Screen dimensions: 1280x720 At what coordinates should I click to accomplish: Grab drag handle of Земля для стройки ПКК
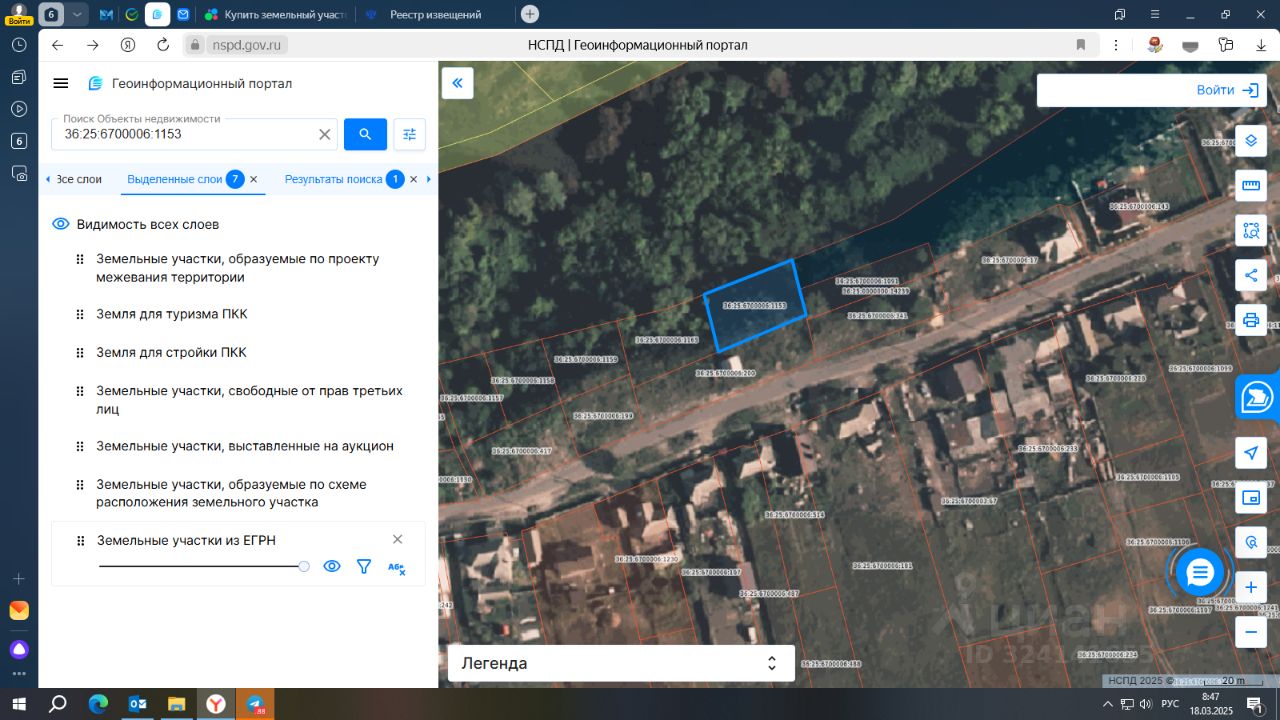tap(80, 353)
